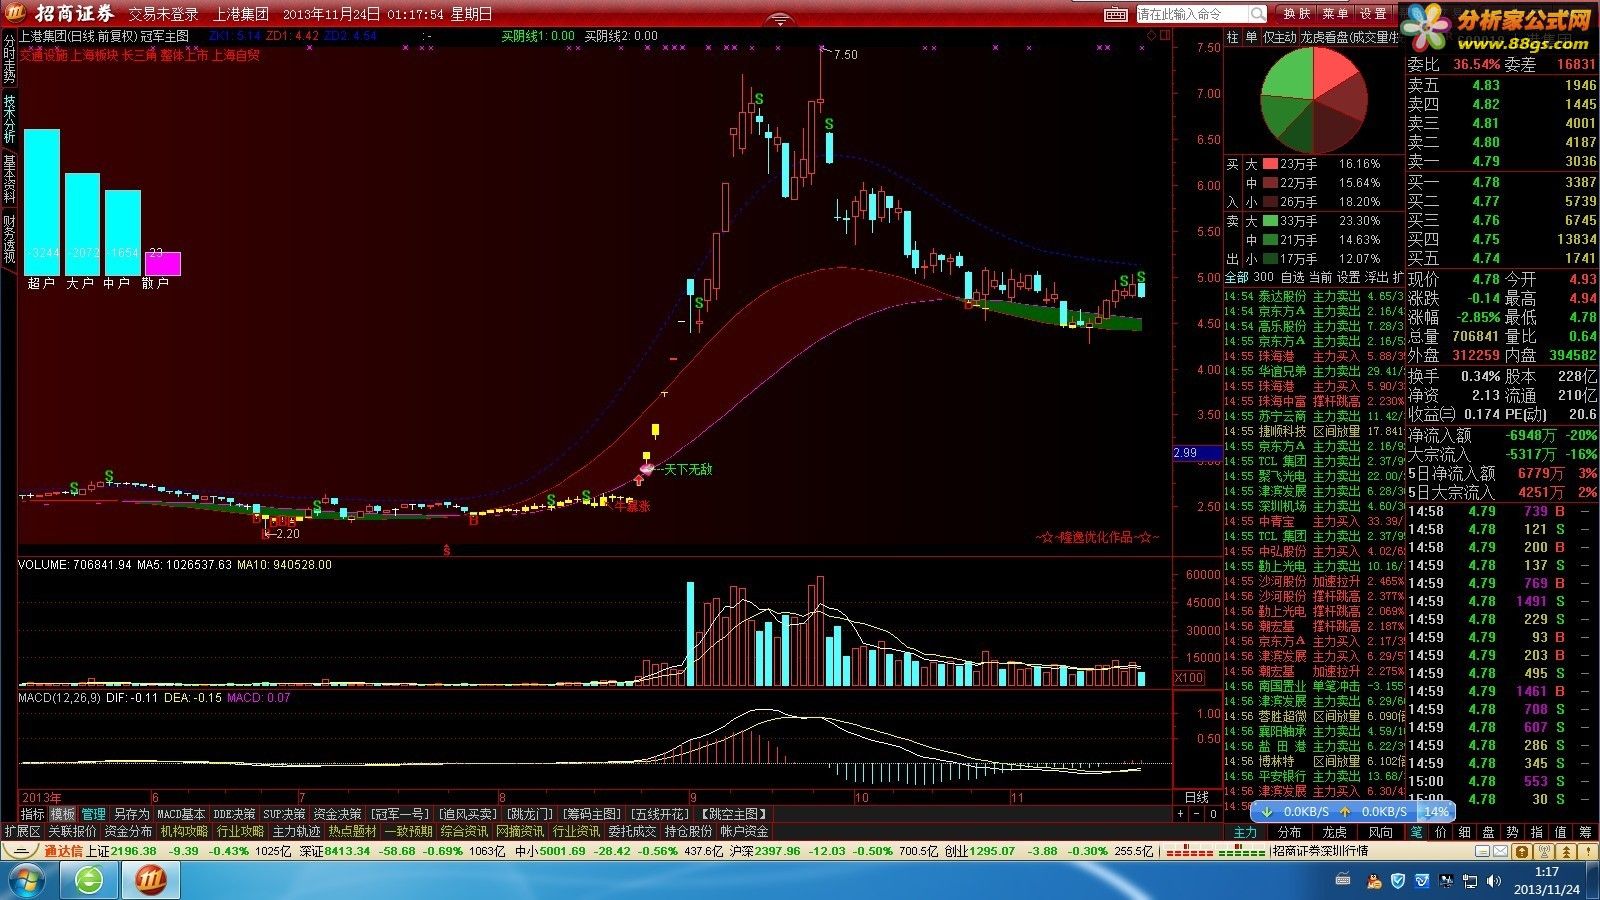Toggle the 柱 bar-chart view

1232,37
